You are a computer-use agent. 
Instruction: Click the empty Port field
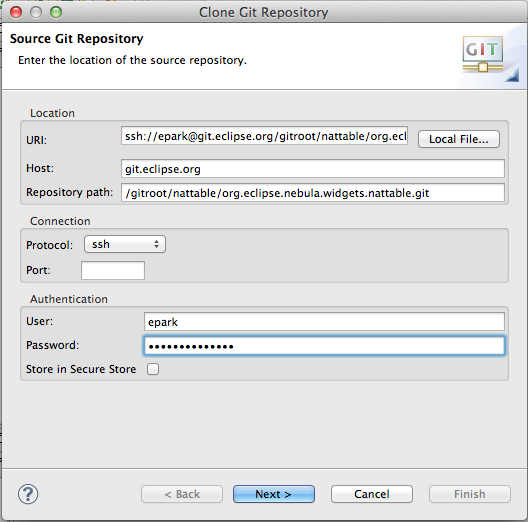pos(113,270)
